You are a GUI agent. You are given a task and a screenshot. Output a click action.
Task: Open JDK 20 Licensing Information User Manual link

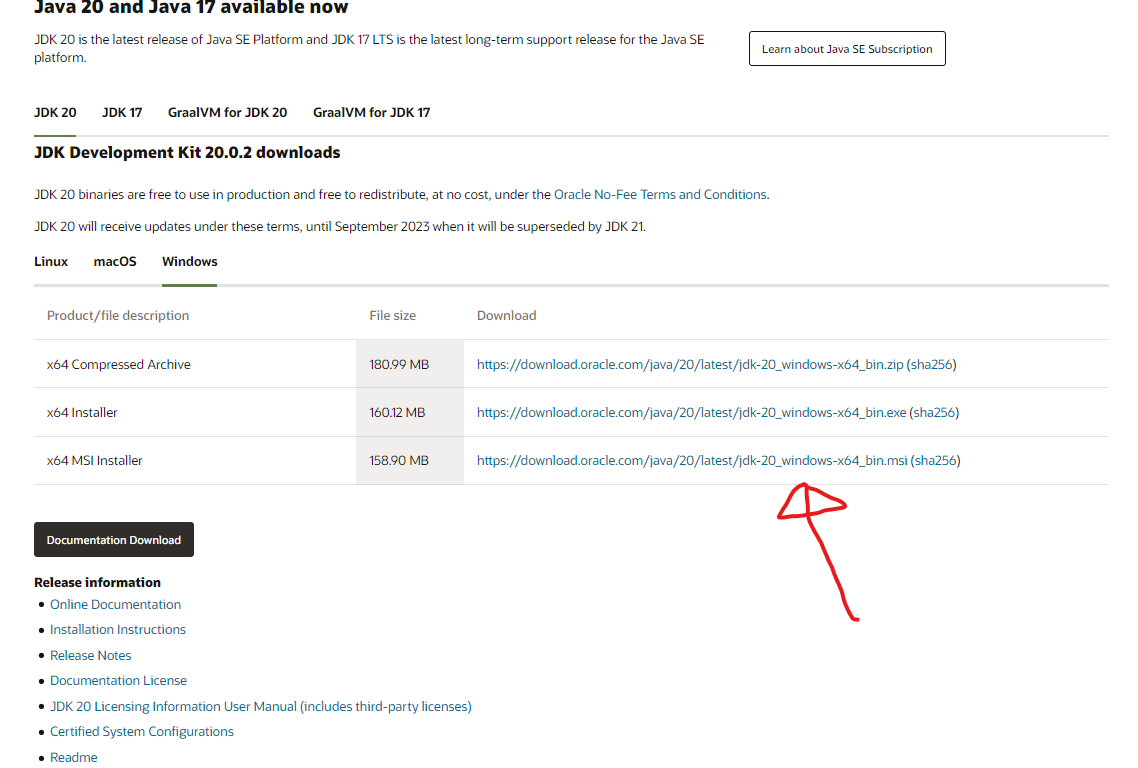261,706
